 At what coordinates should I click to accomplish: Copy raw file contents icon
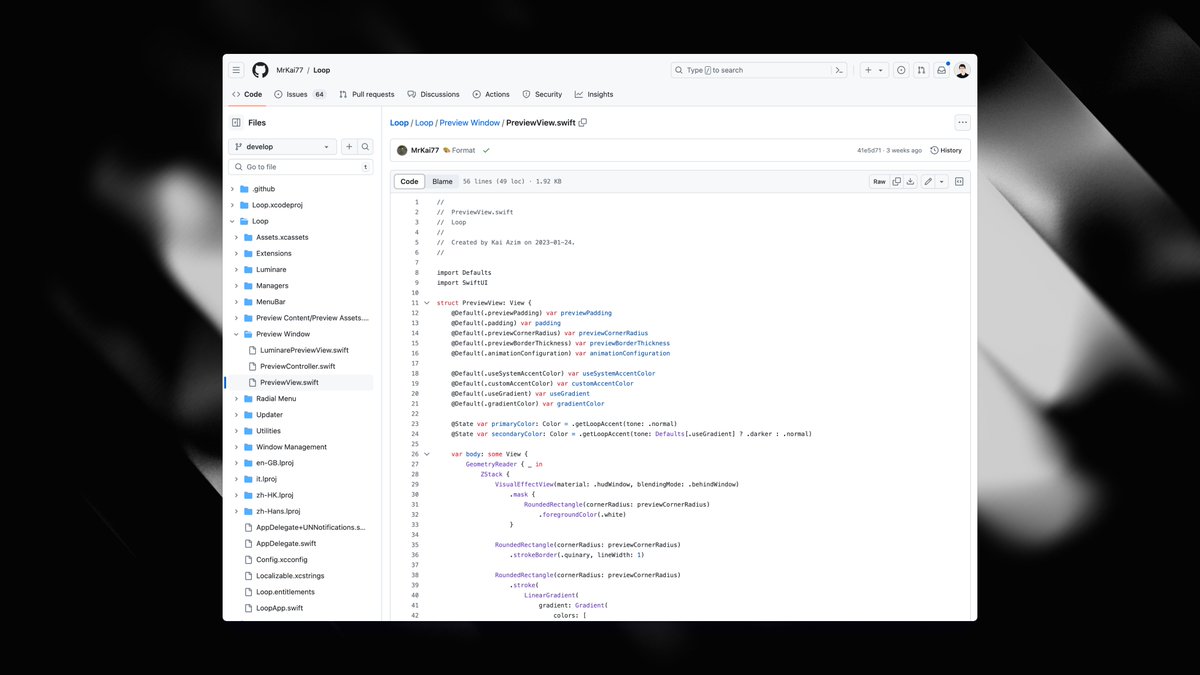tap(896, 182)
